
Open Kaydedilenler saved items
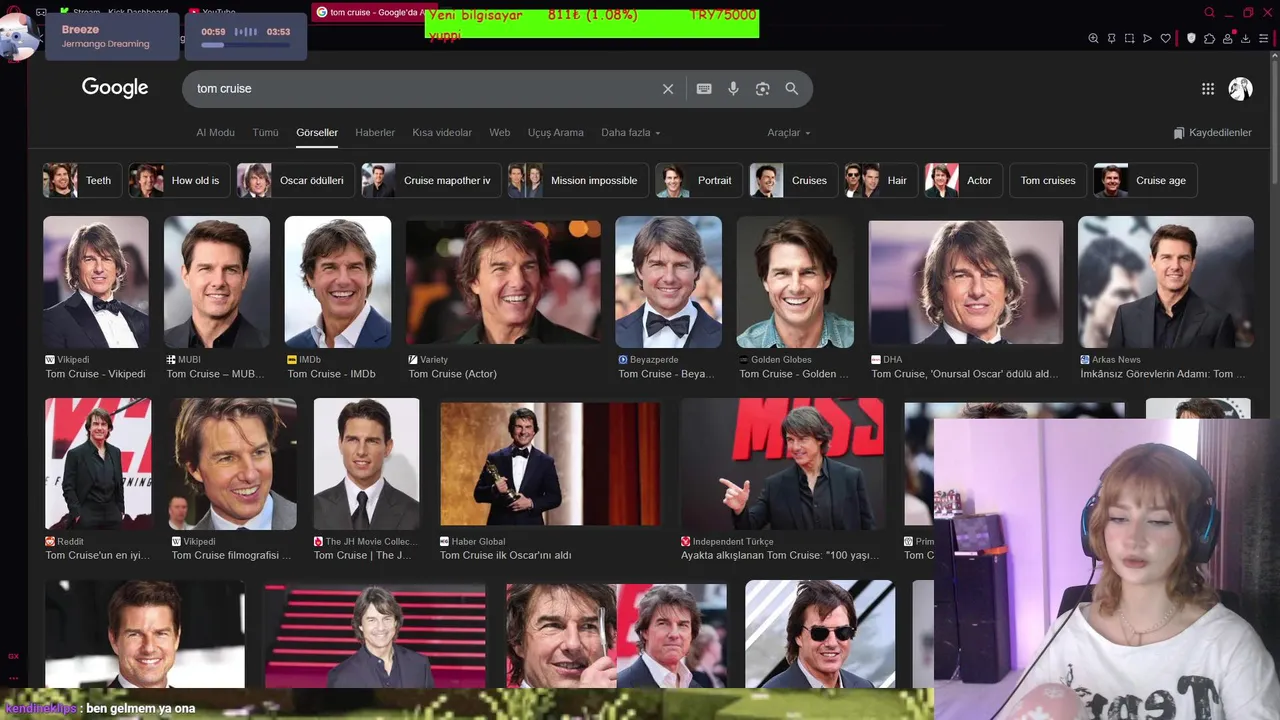(1212, 133)
